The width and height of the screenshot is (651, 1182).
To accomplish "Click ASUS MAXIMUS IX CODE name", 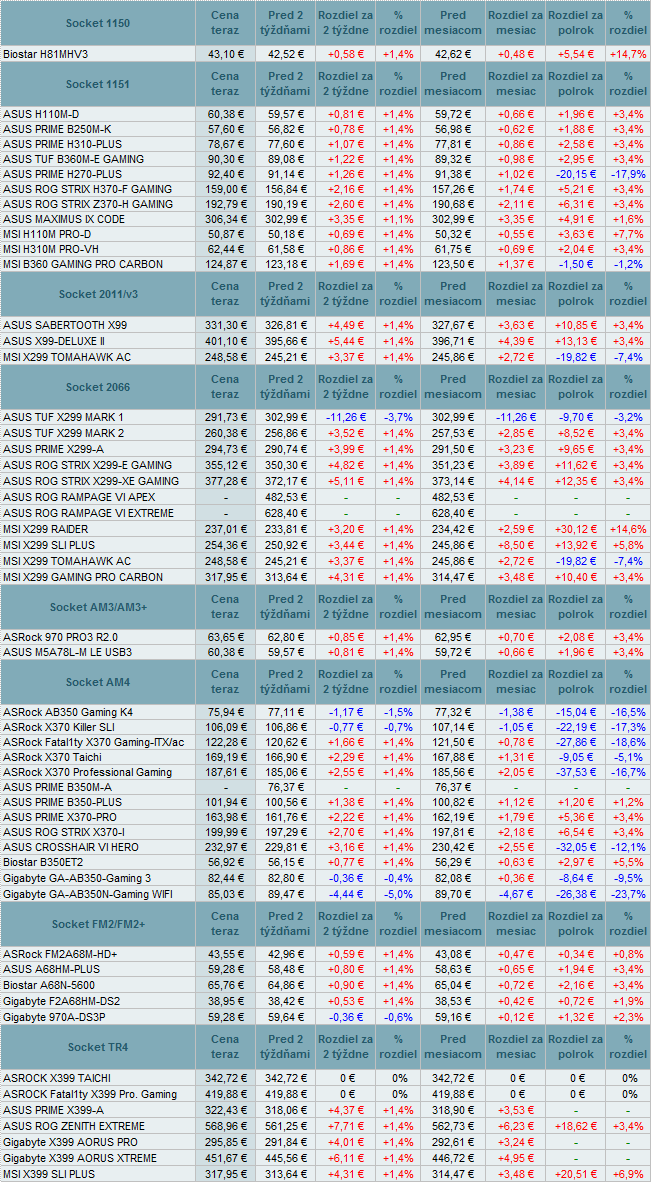I will (x=64, y=219).
